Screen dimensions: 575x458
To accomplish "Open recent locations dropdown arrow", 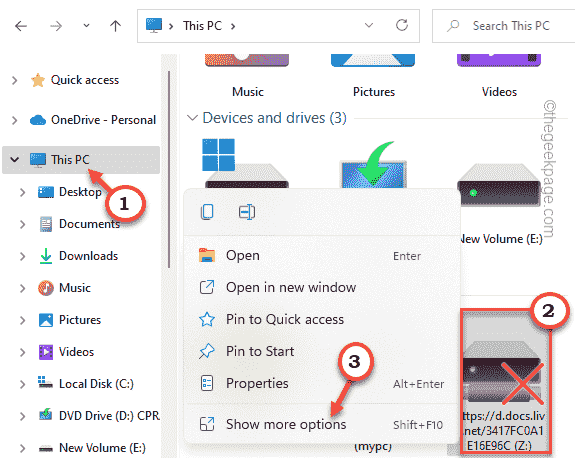I will (x=86, y=26).
